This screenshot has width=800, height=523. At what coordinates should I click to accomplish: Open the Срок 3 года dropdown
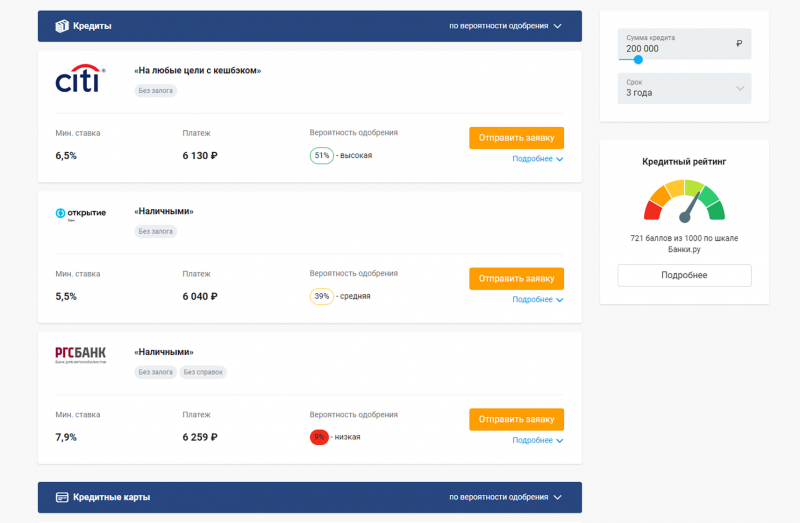coord(684,88)
